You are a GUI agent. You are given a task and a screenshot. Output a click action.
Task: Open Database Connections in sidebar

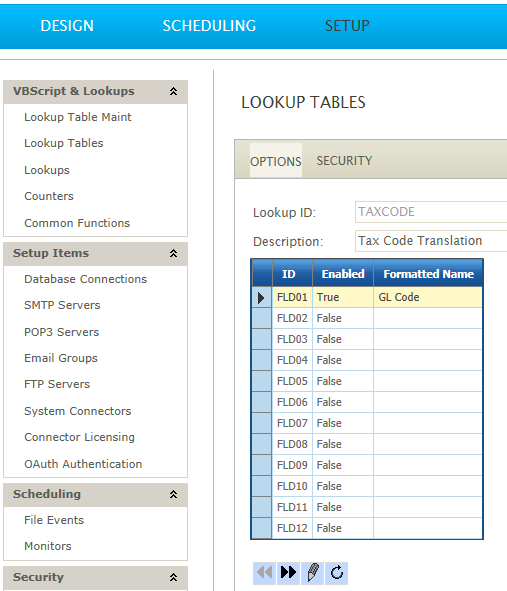click(86, 279)
